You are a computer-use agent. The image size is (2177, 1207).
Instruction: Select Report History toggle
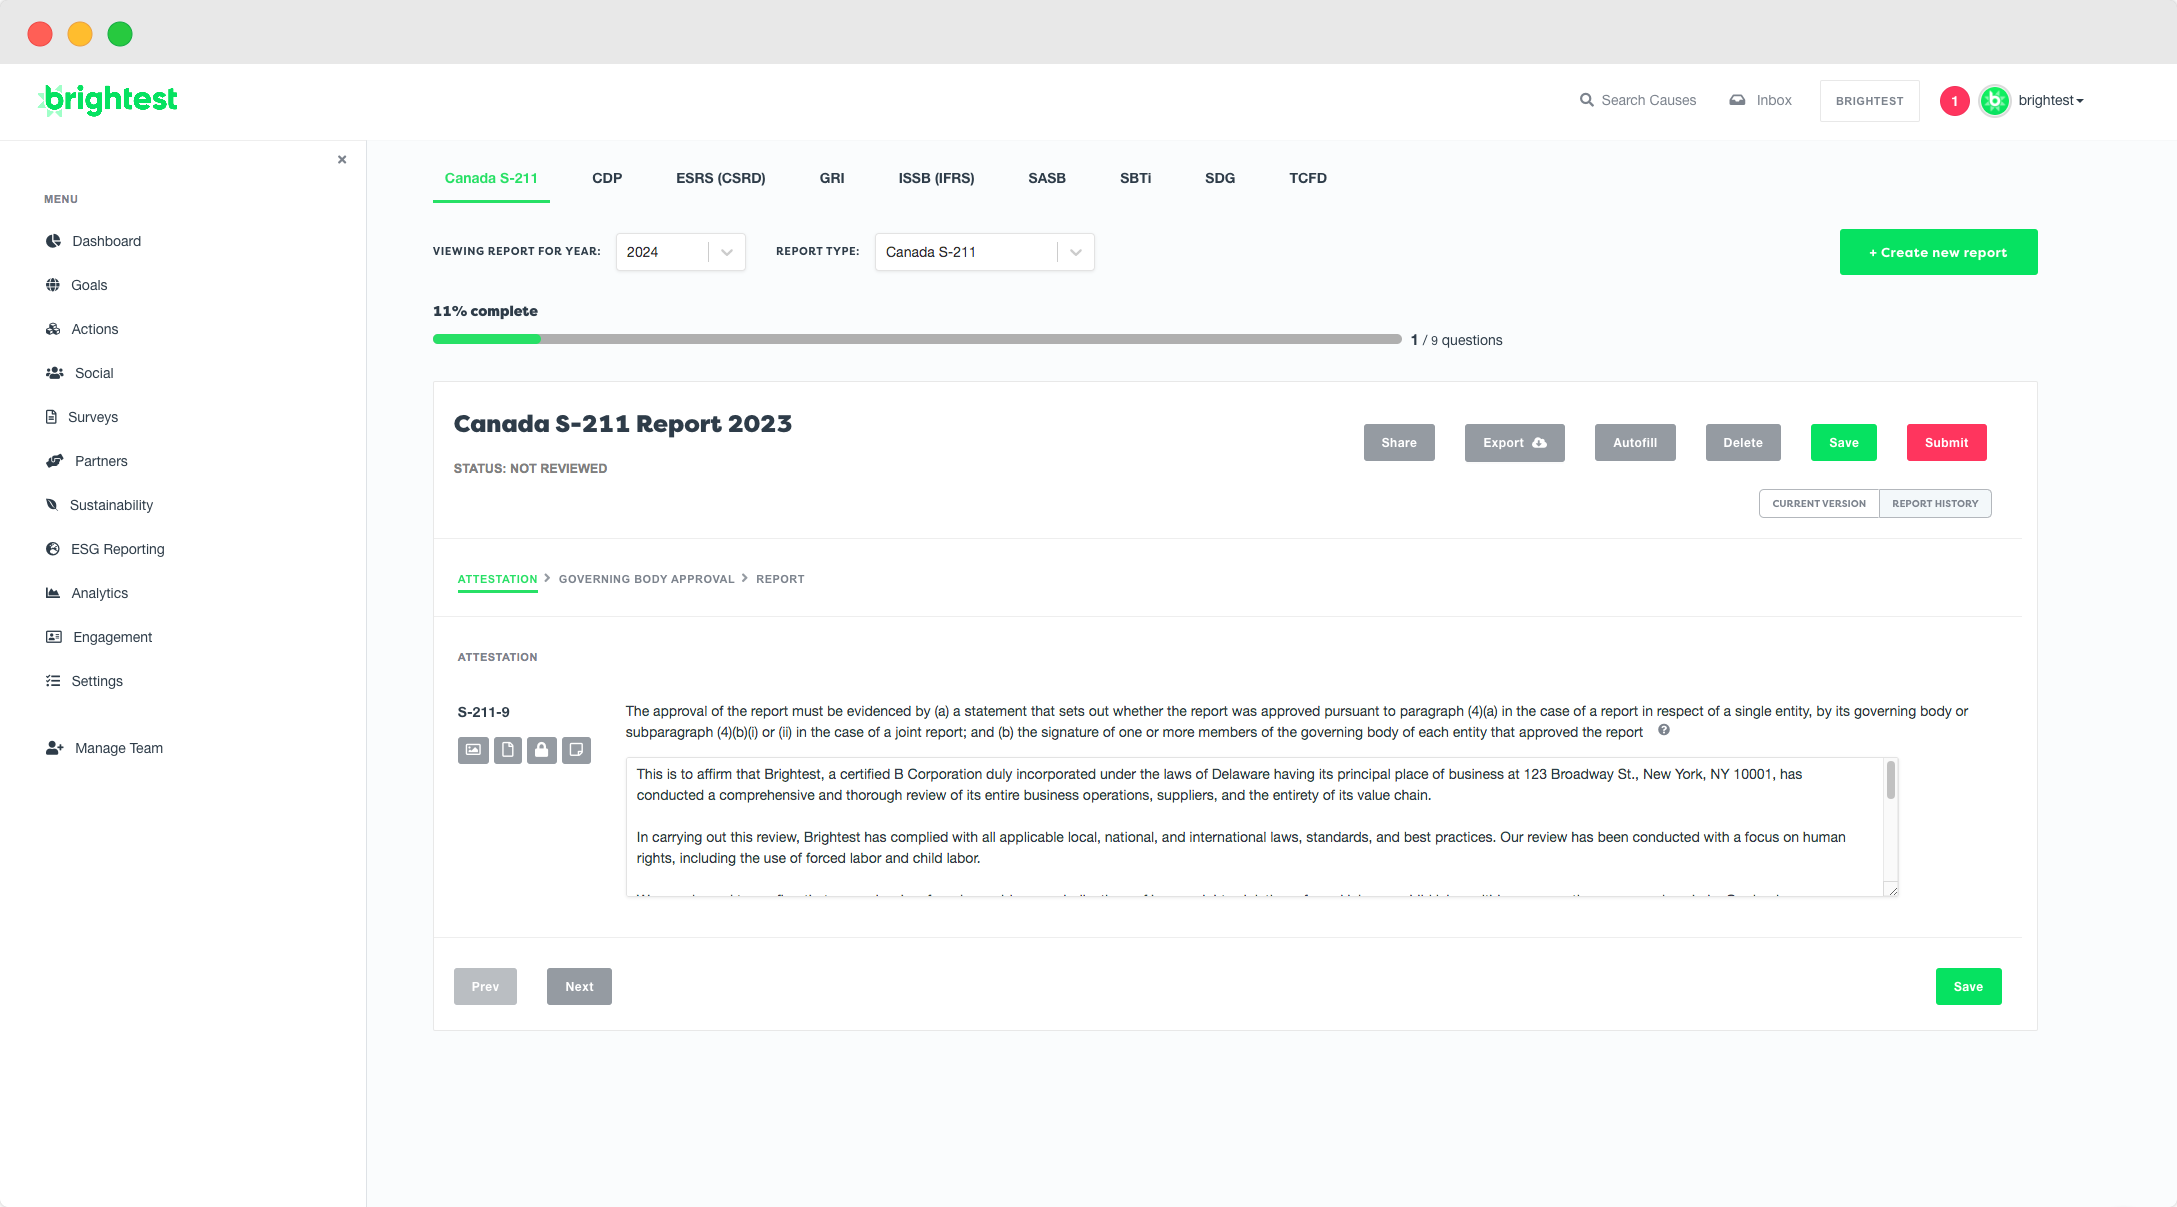pos(1935,503)
